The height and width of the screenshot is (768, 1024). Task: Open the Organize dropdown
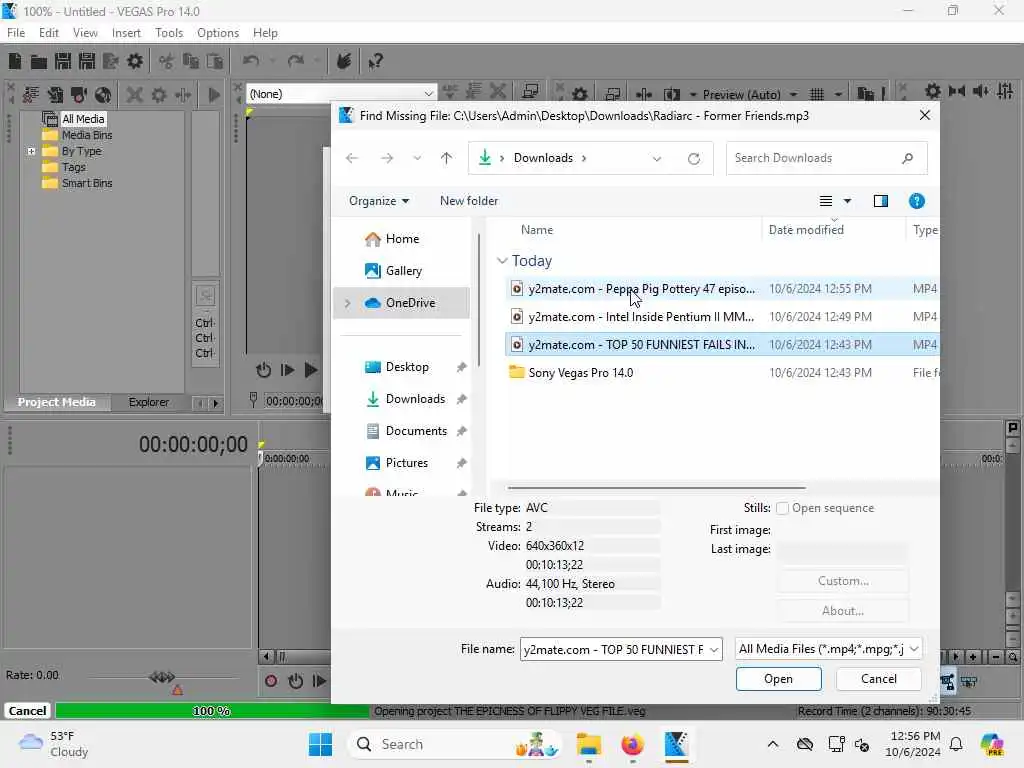[379, 201]
